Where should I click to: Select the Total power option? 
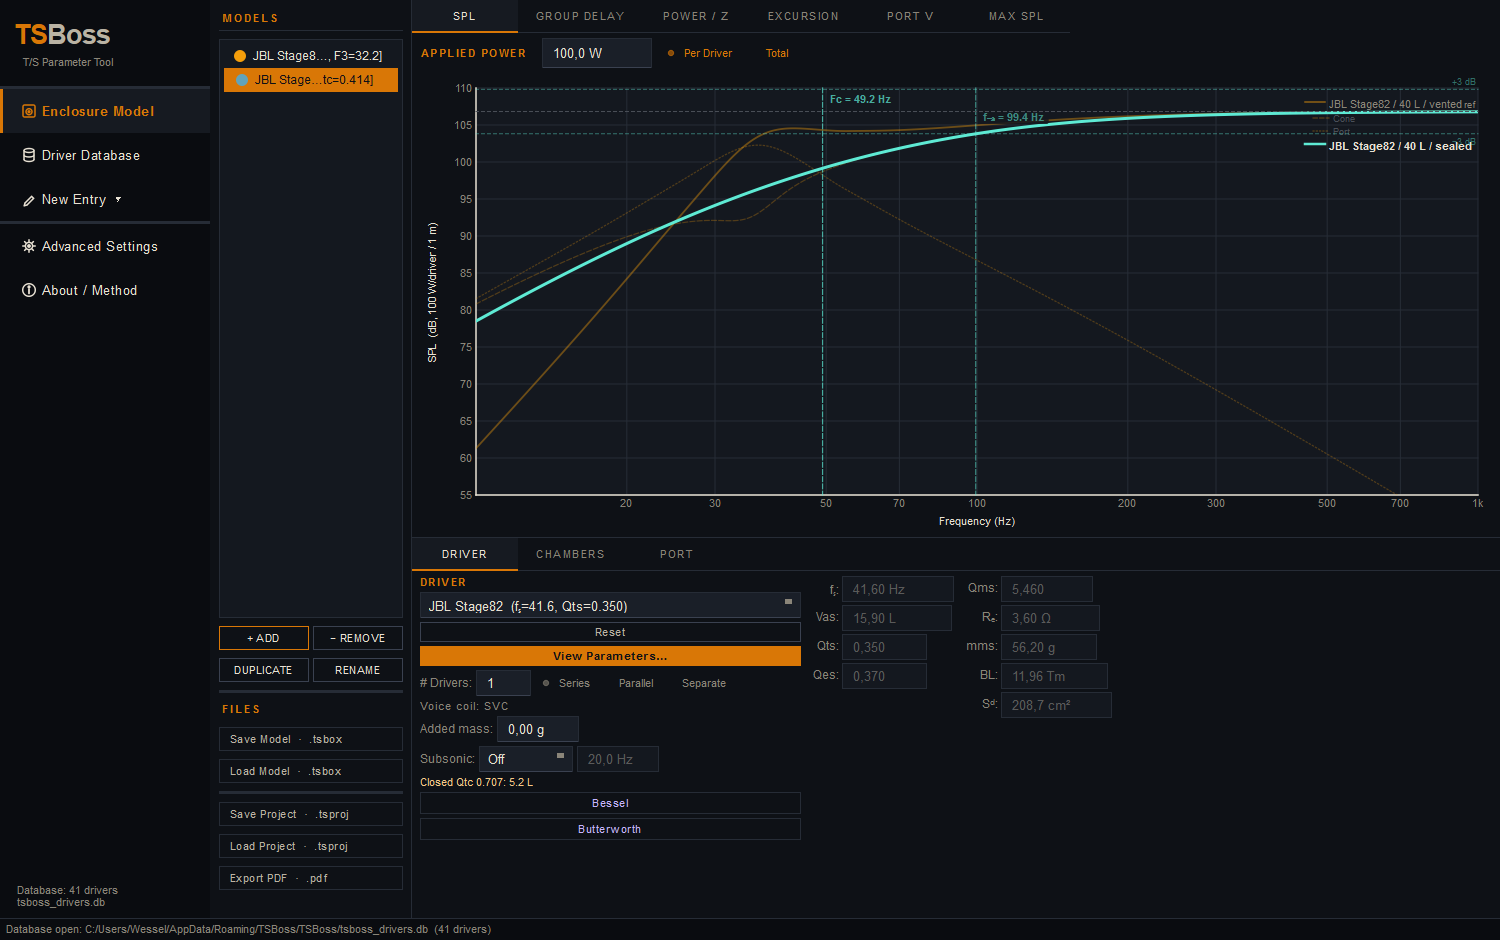click(x=777, y=54)
